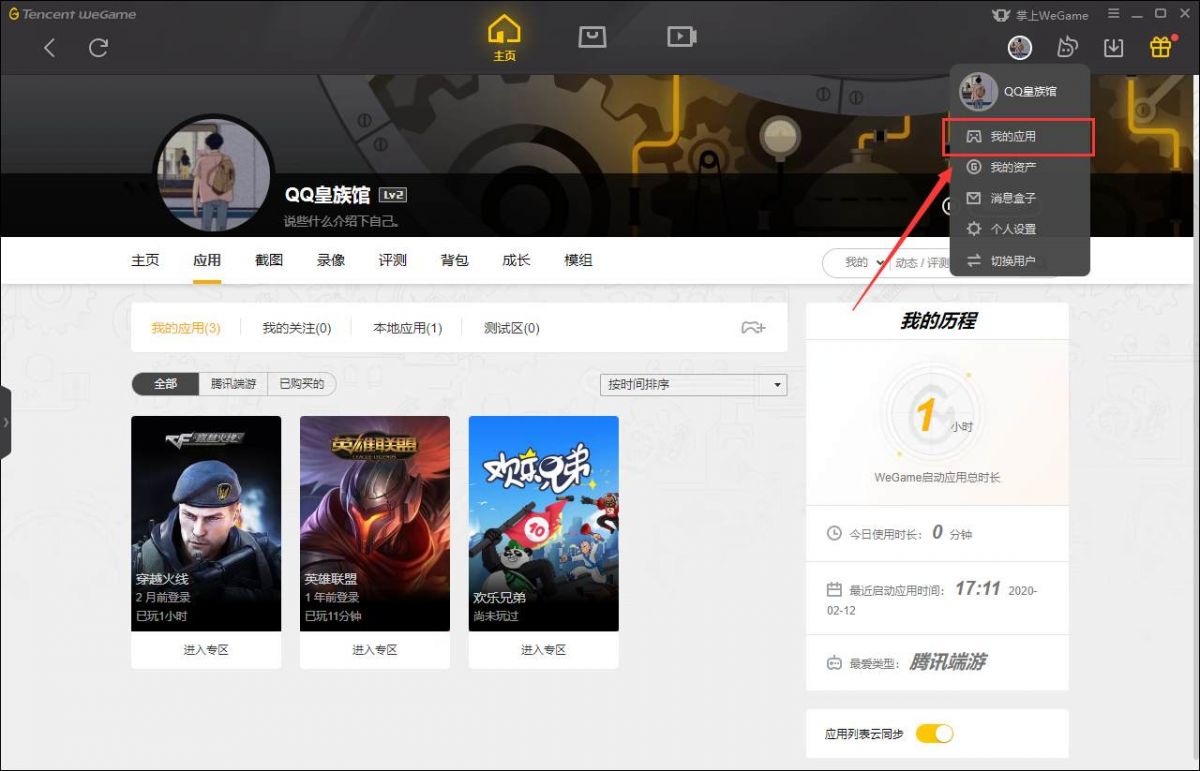The height and width of the screenshot is (771, 1200).
Task: Click 进入专区 under 欢乐兄弟
Action: coord(544,650)
